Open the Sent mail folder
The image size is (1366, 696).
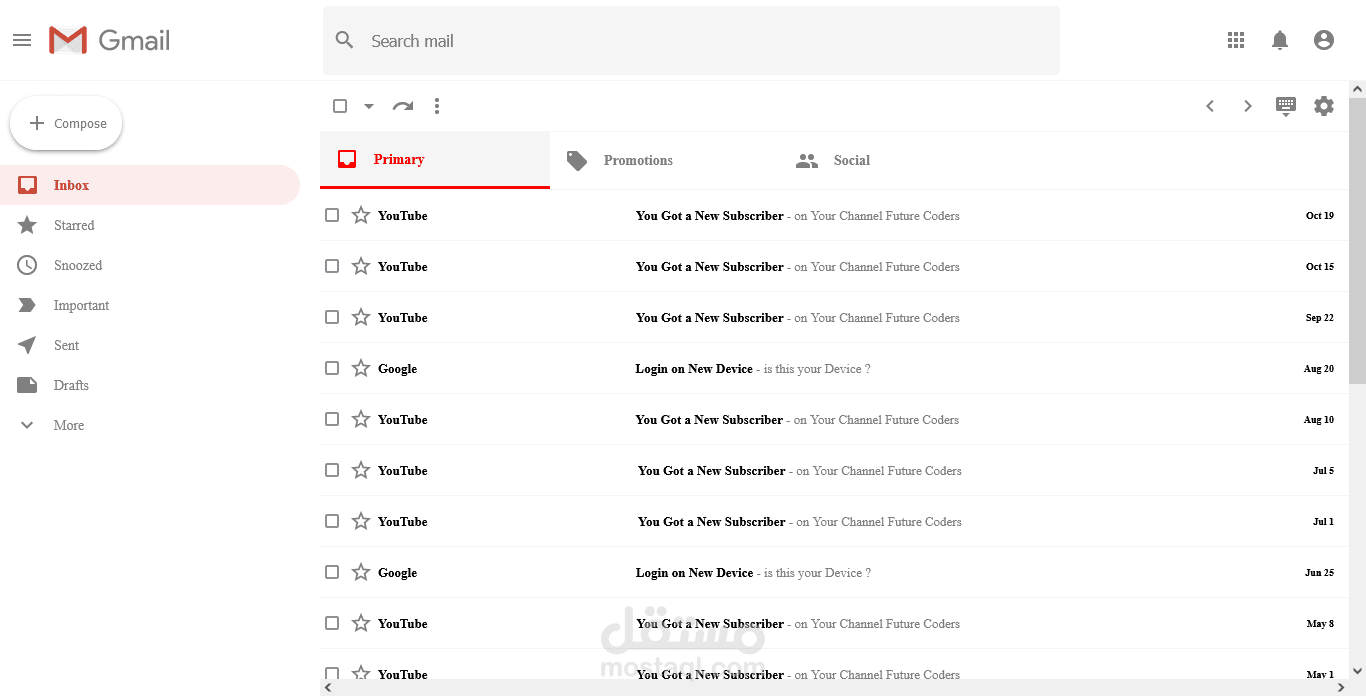click(x=66, y=345)
